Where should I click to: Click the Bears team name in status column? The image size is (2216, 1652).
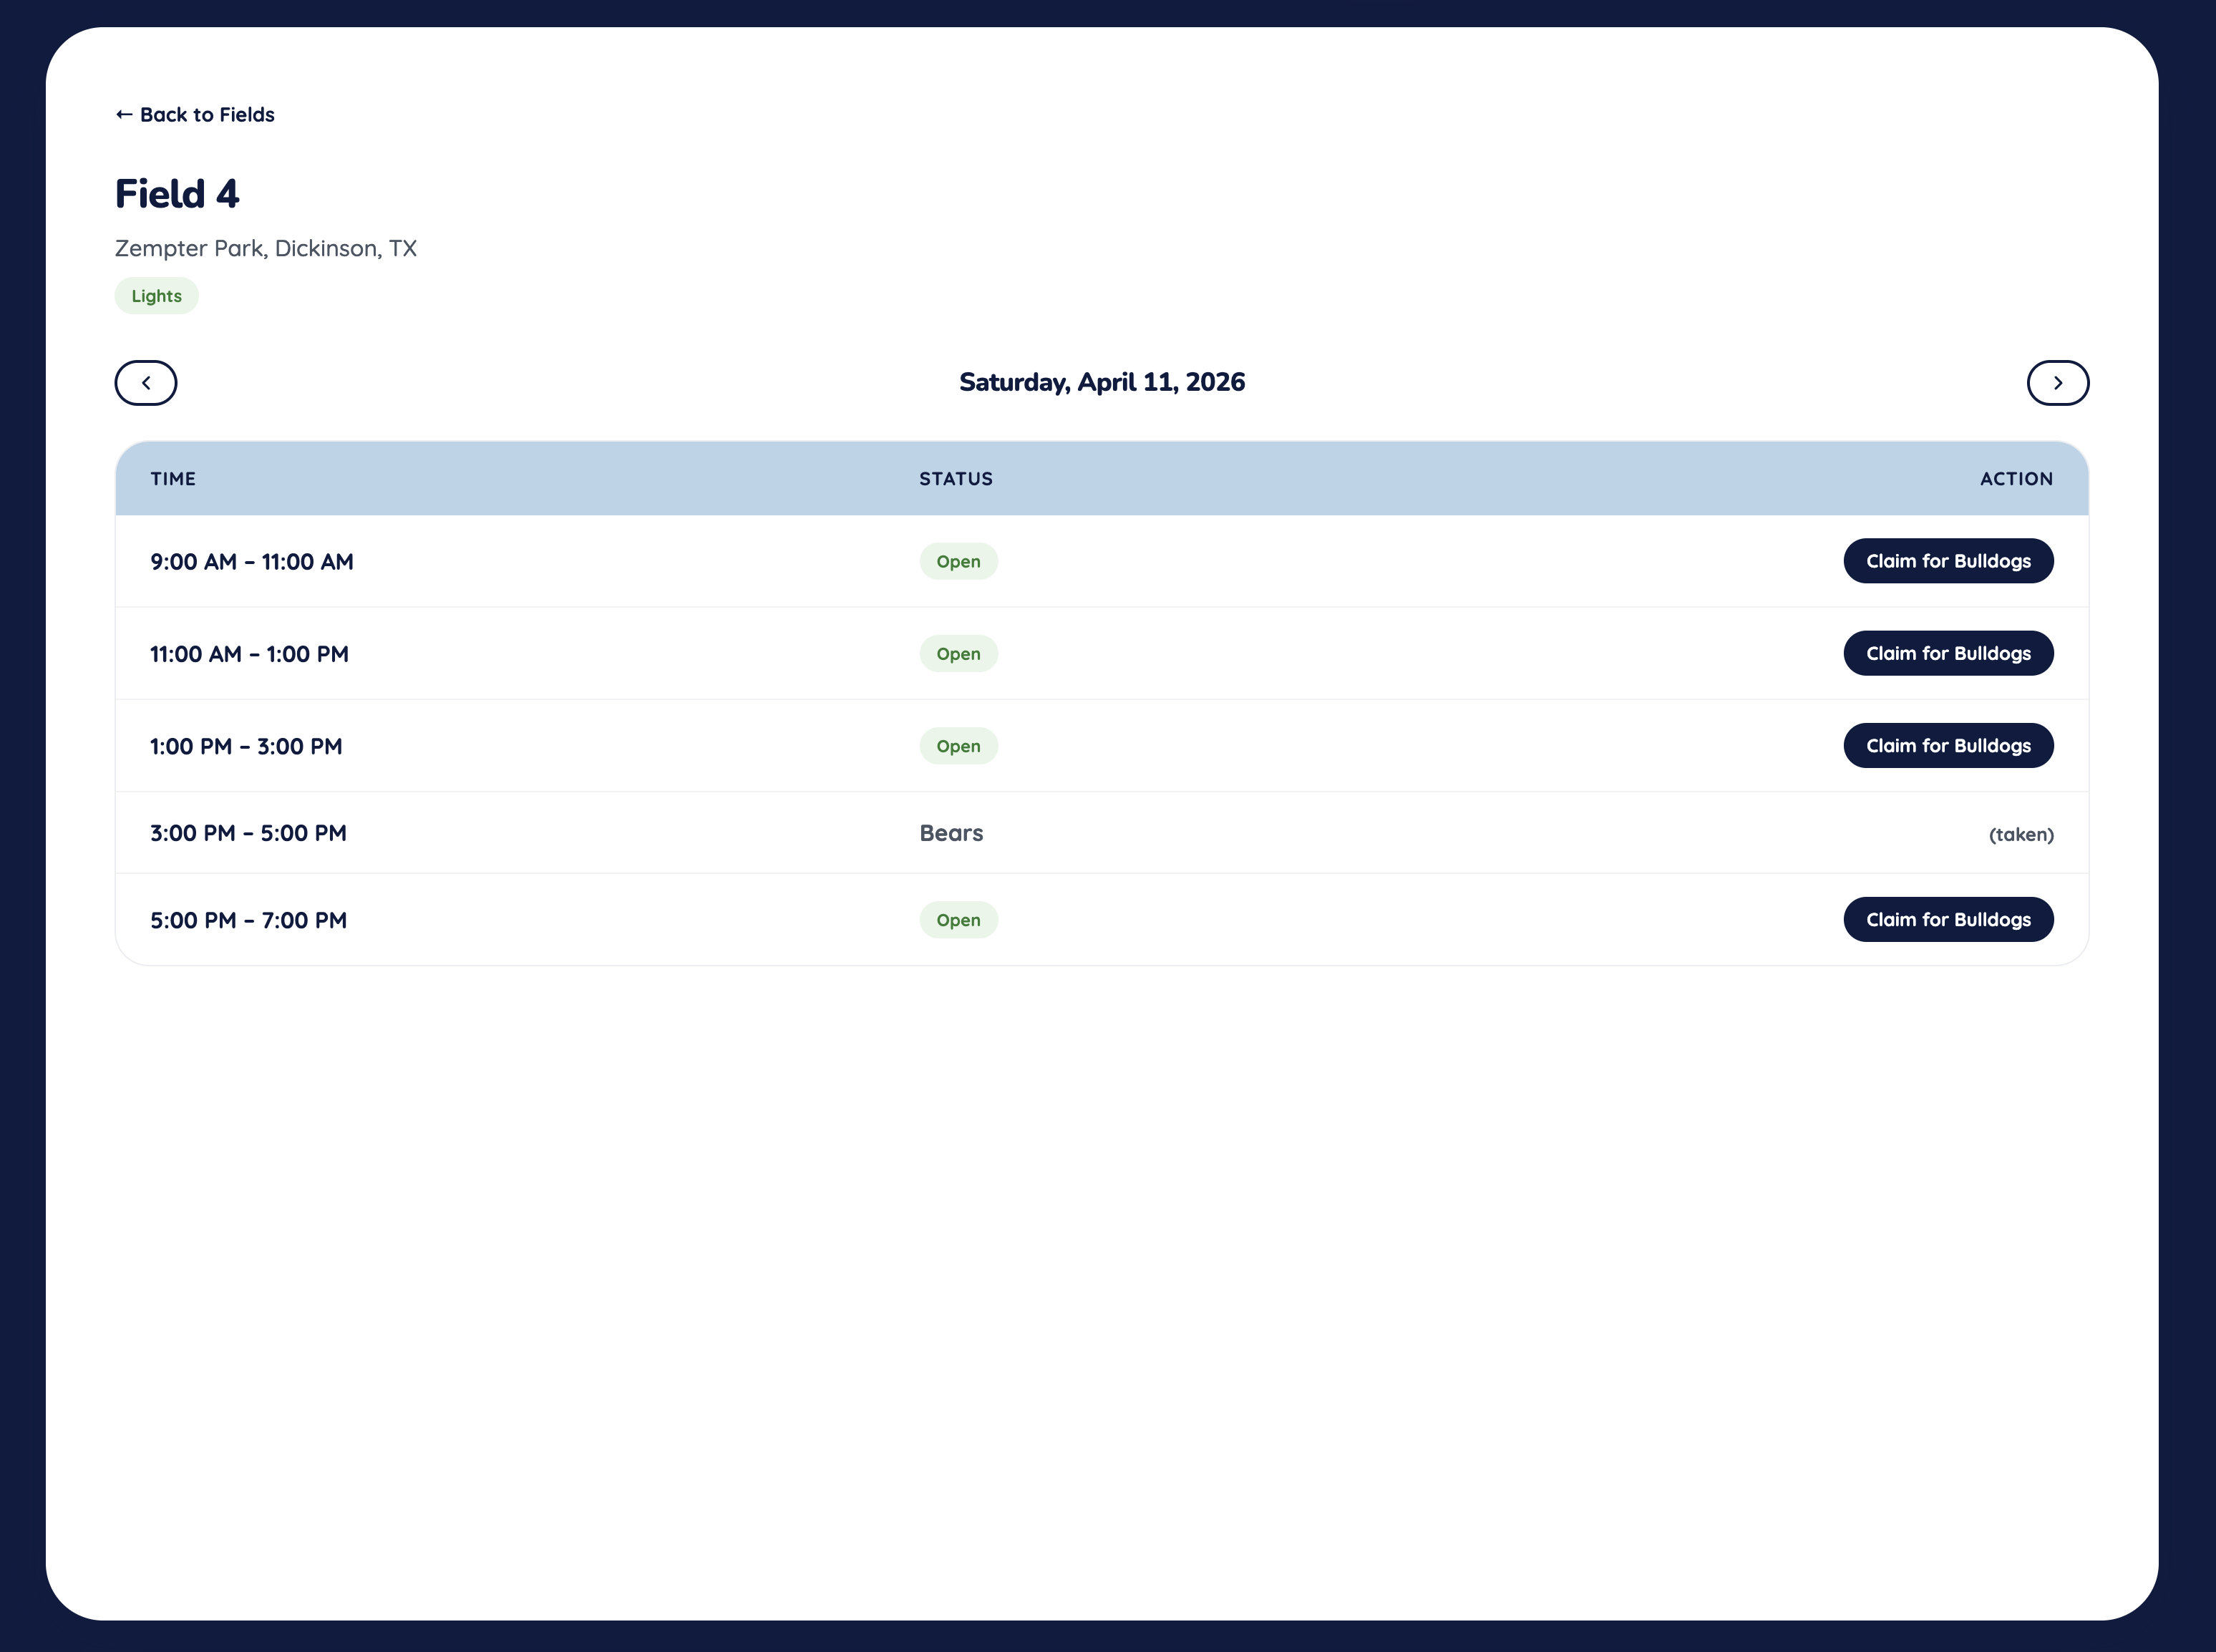coord(950,833)
